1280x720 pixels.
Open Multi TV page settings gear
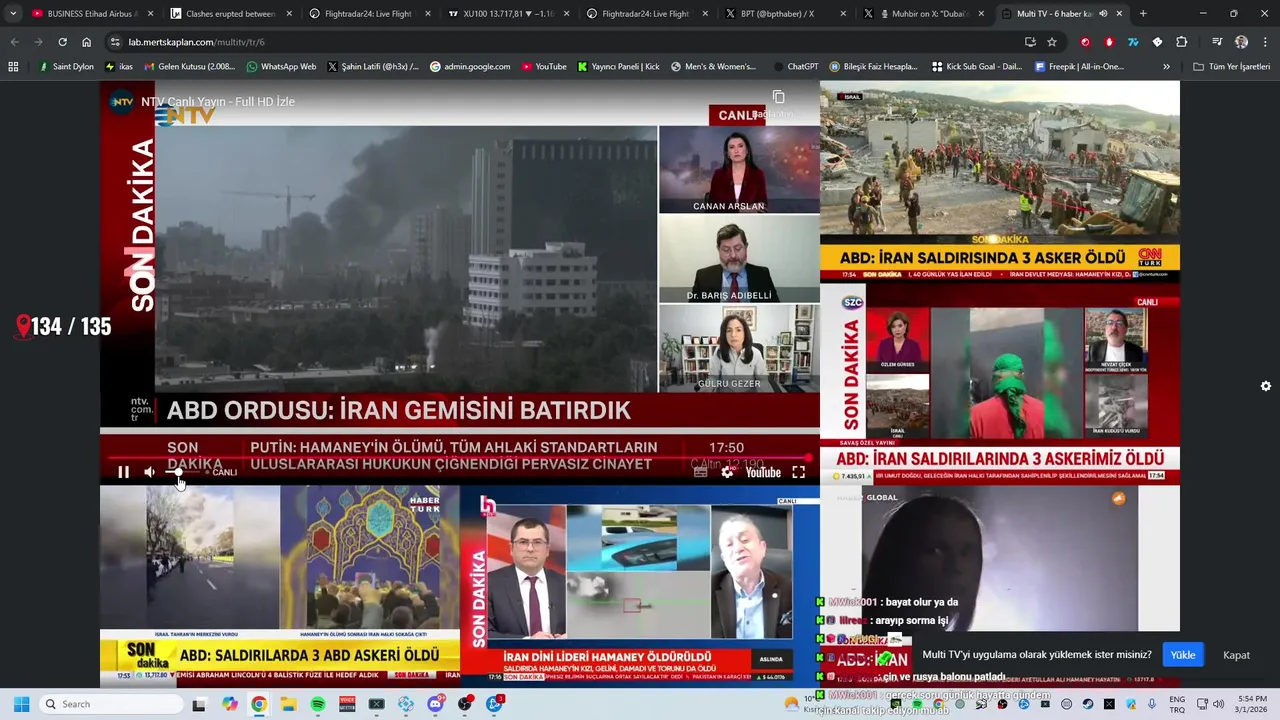[x=1266, y=386]
